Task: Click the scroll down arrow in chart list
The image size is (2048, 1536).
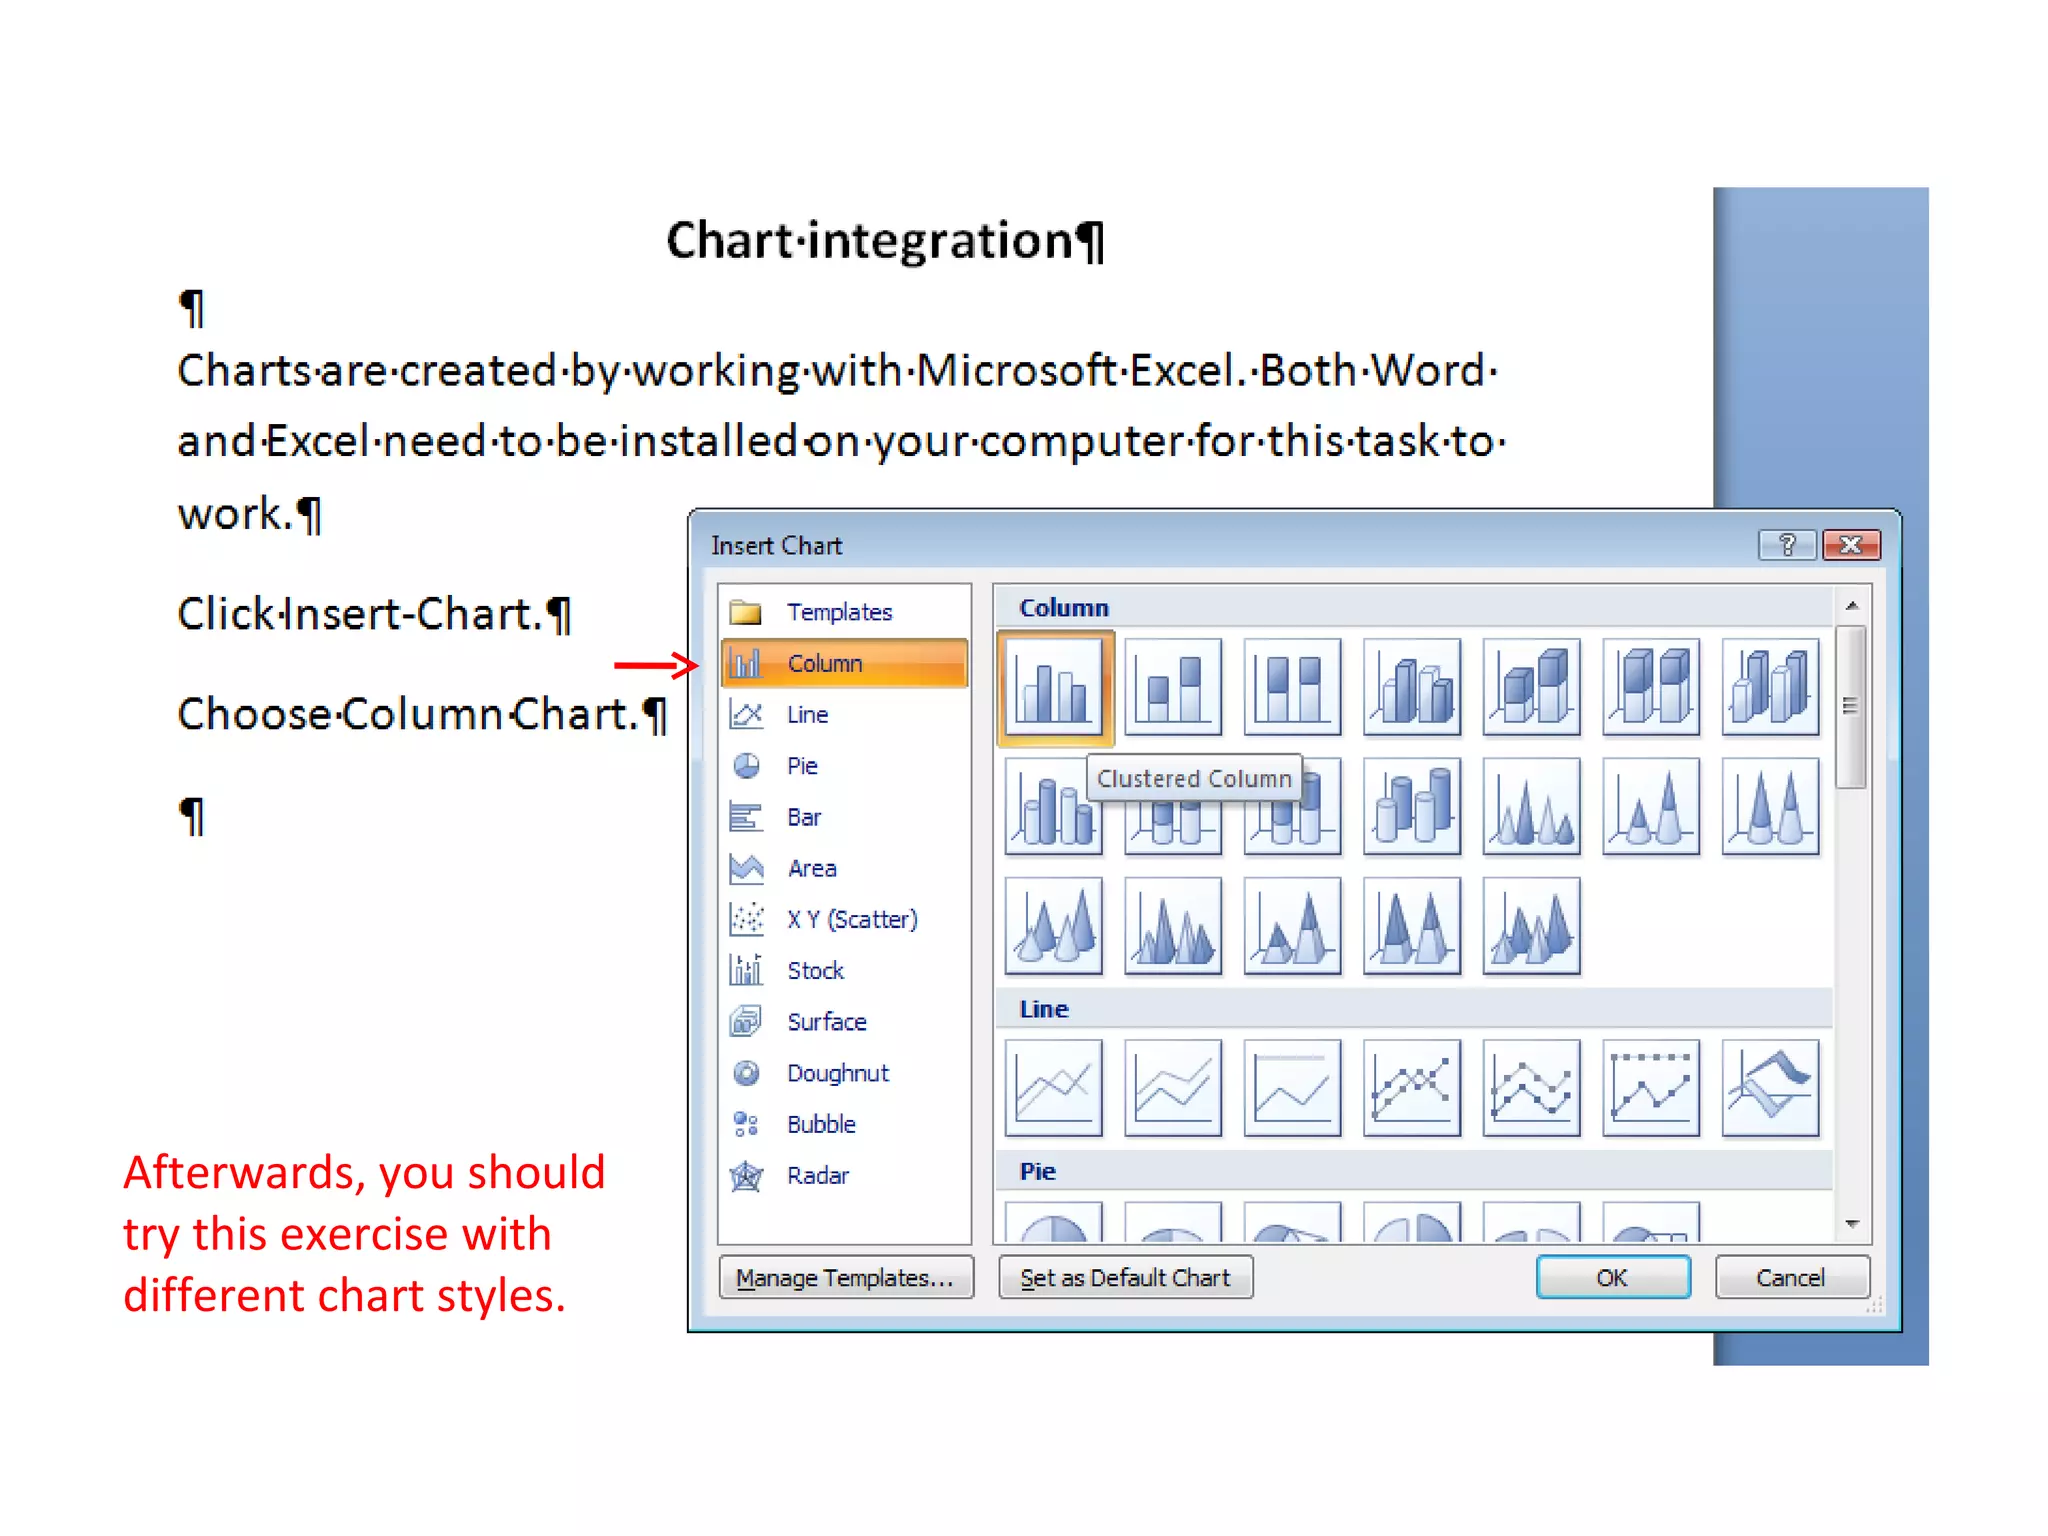Action: pyautogui.click(x=1851, y=1224)
